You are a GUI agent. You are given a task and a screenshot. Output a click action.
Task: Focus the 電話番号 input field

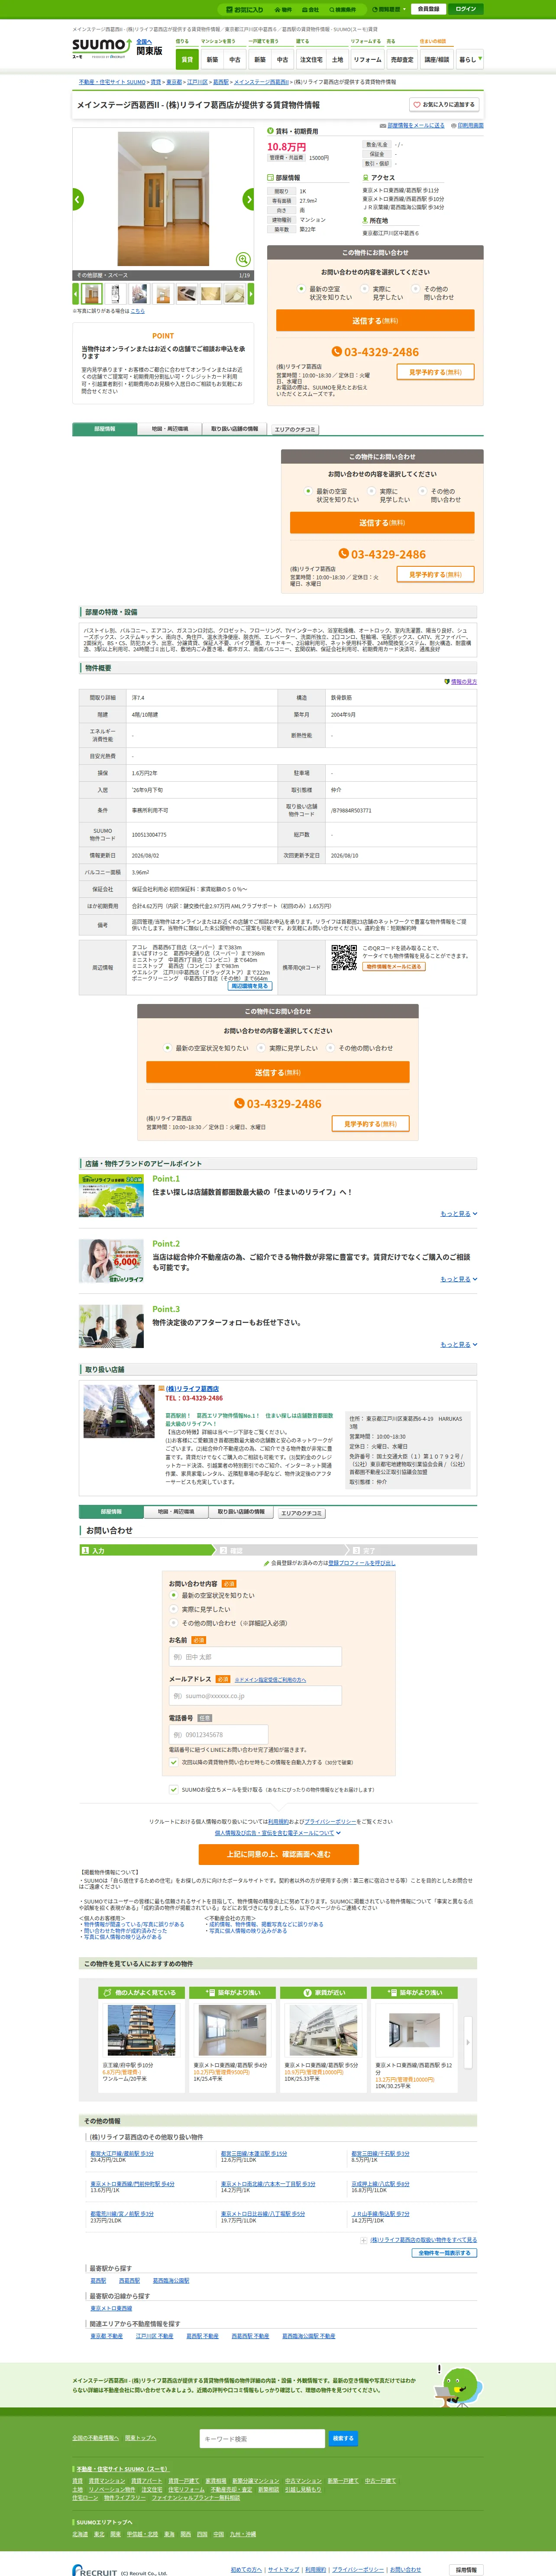pyautogui.click(x=218, y=1735)
